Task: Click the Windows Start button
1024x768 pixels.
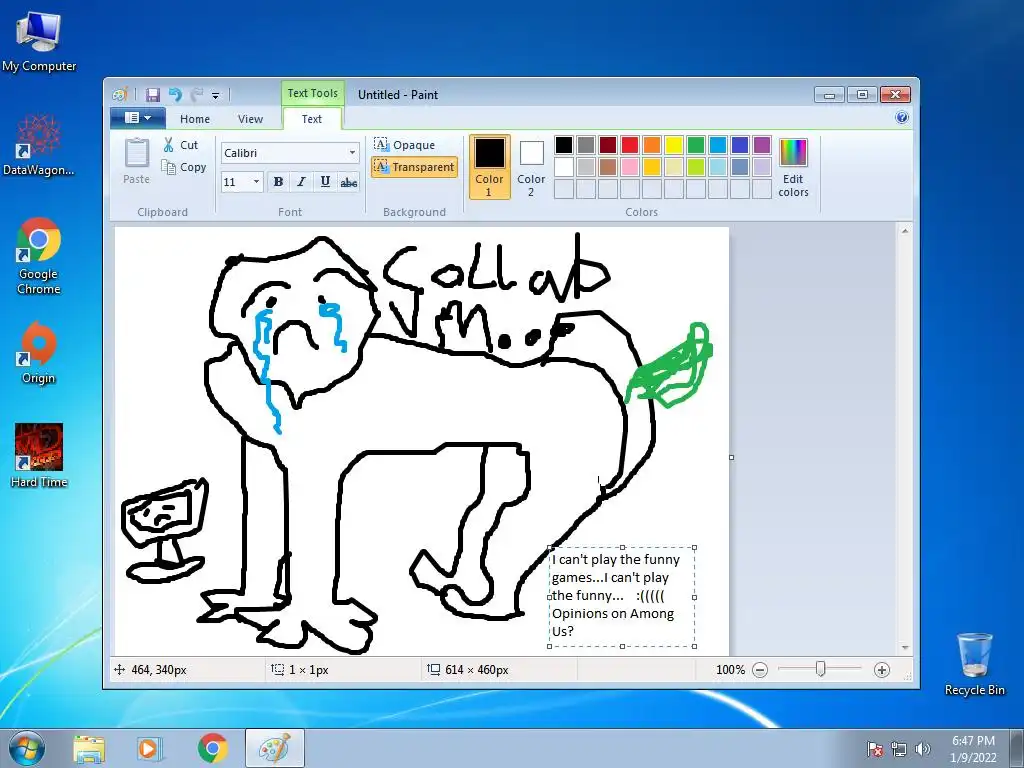Action: tap(26, 749)
